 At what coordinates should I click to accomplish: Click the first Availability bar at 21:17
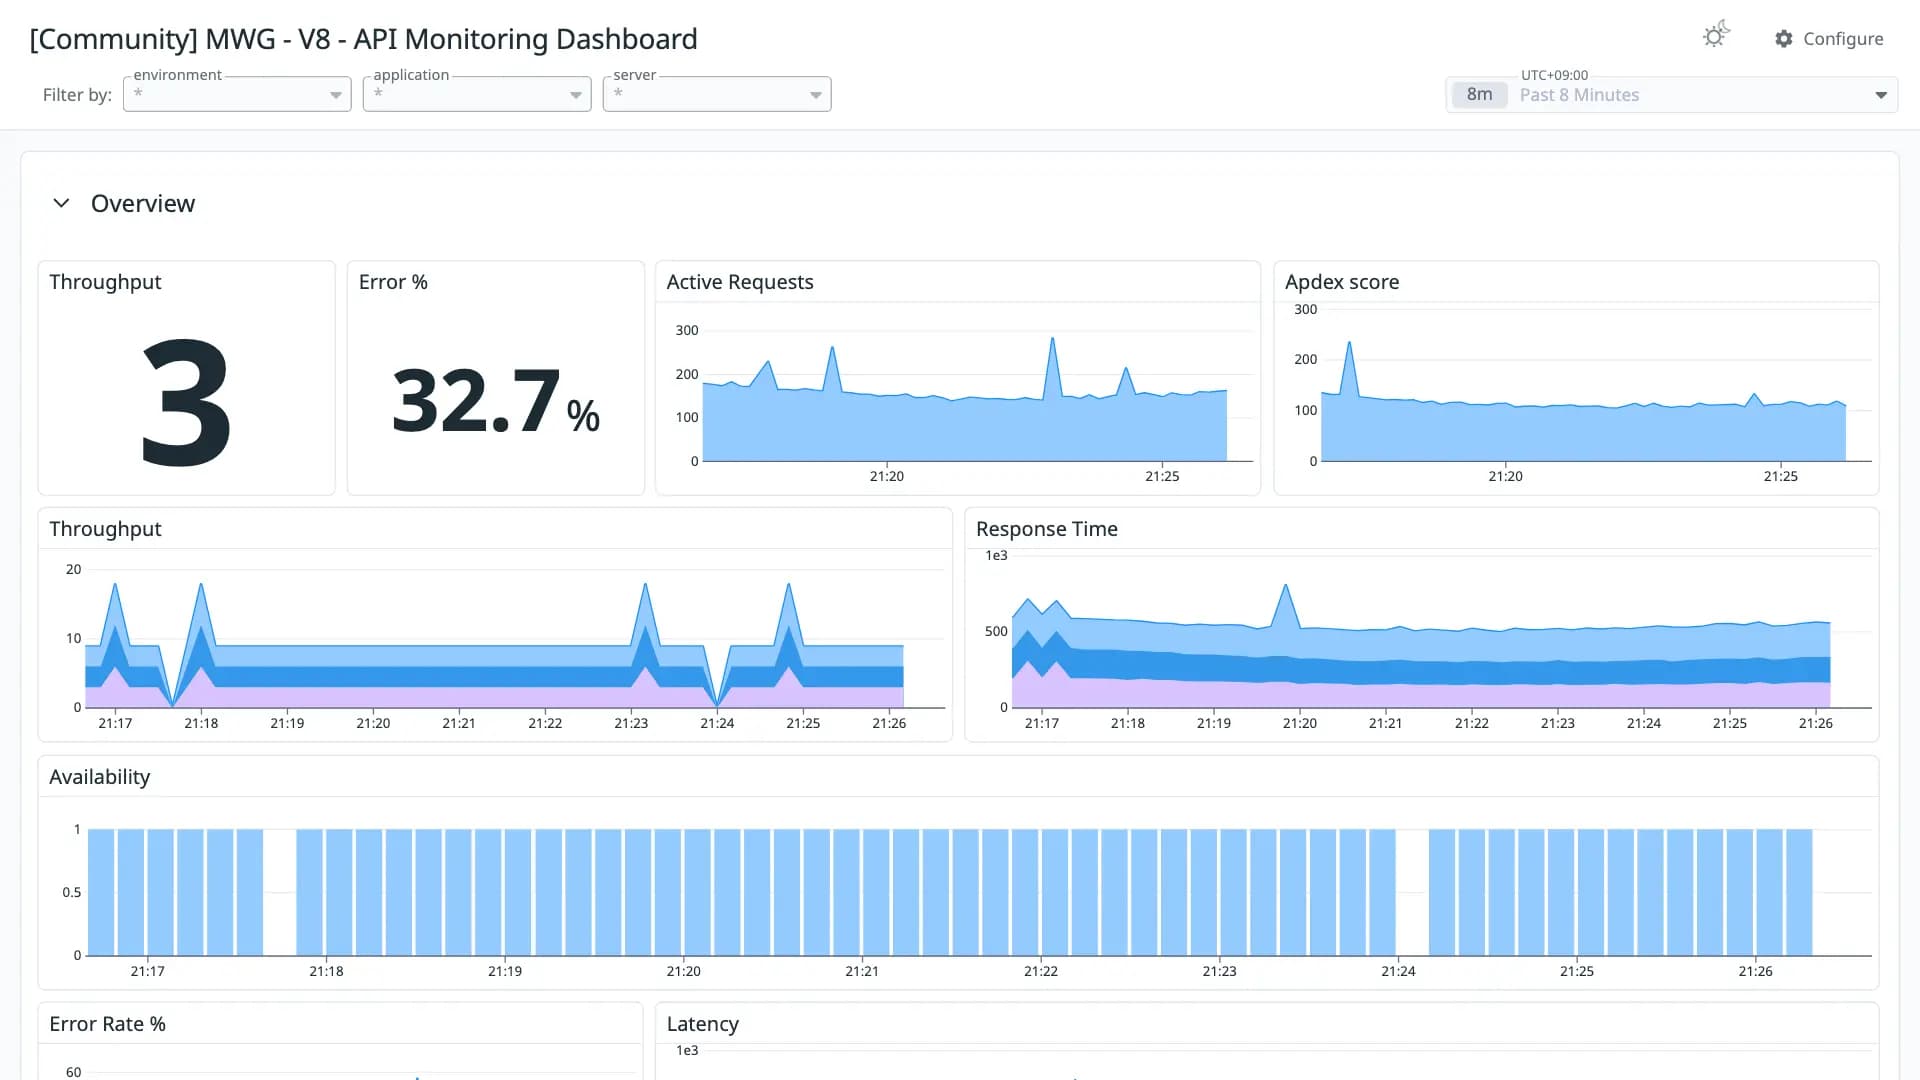(x=100, y=892)
